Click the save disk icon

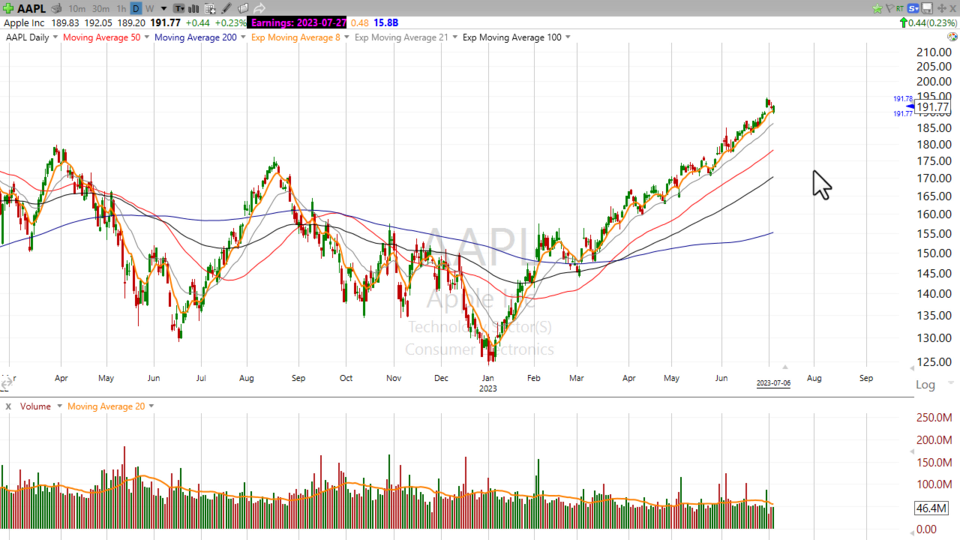pos(927,8)
